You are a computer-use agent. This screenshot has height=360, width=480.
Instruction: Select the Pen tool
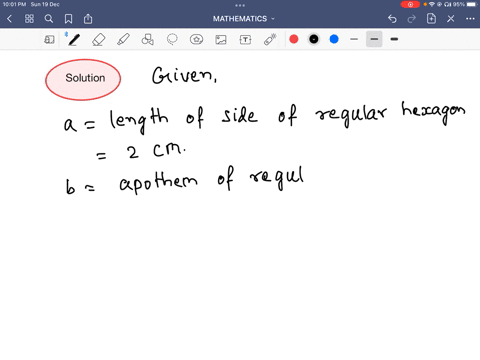pos(74,39)
